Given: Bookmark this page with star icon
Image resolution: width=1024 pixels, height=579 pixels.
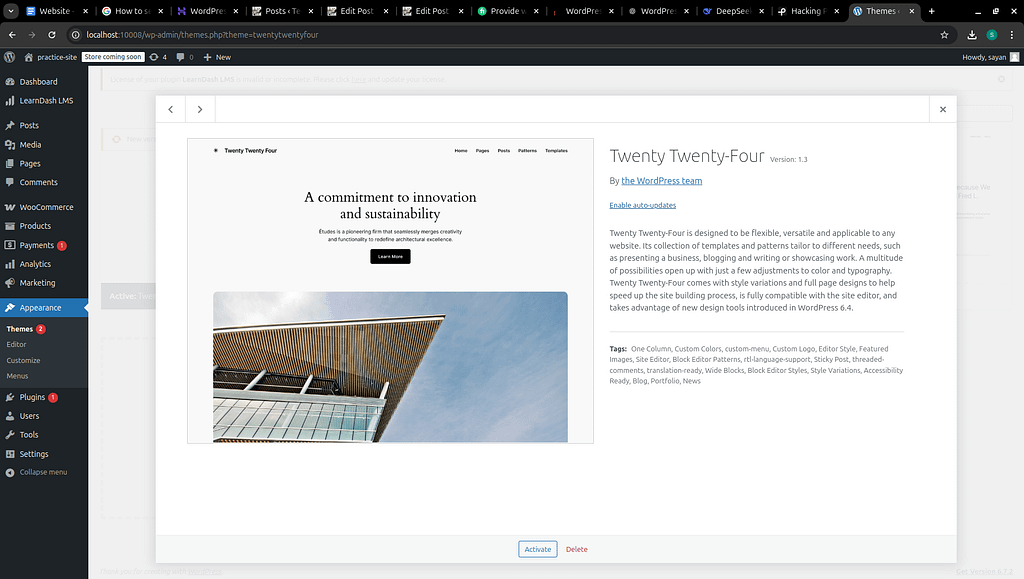Looking at the screenshot, I should (x=944, y=34).
